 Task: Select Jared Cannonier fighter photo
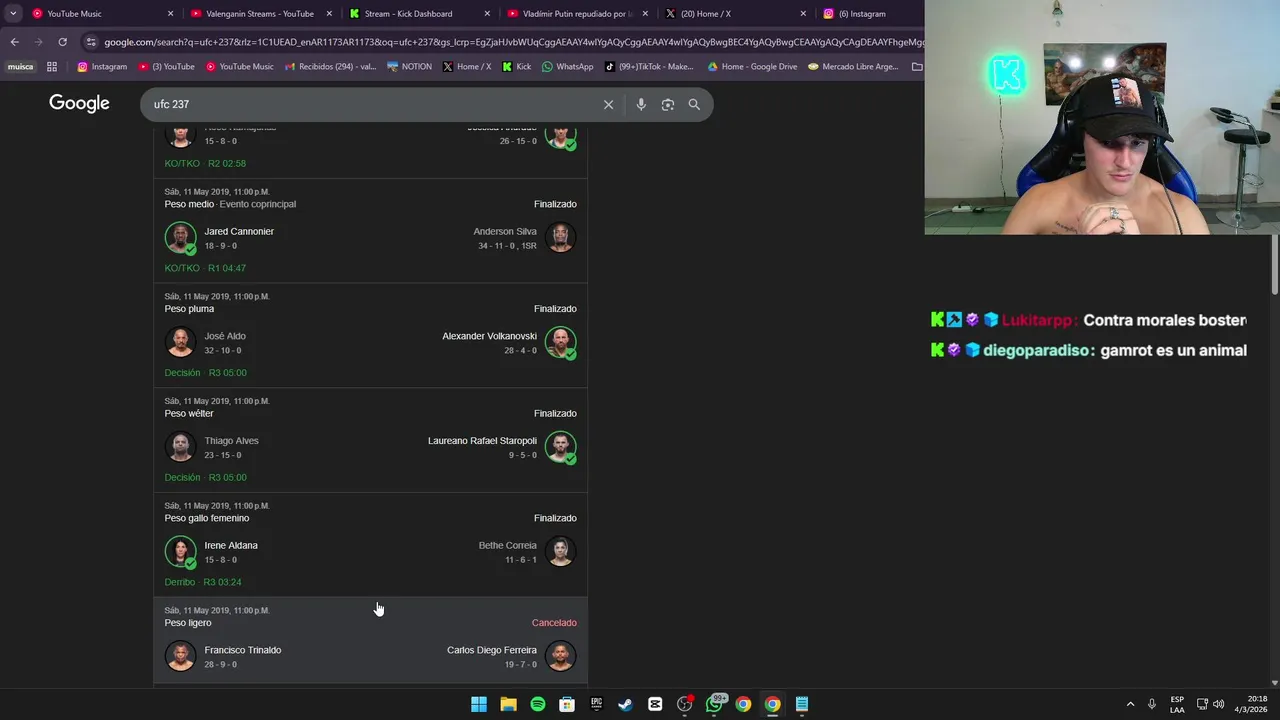coord(181,238)
